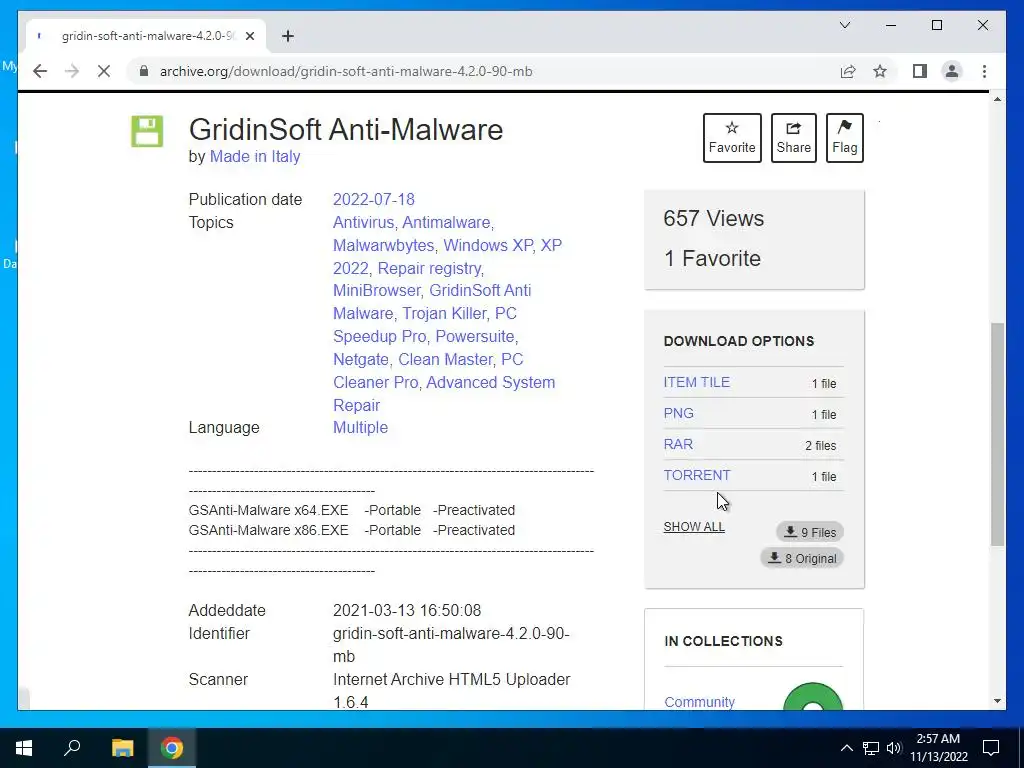Open the Powersuite topic link
The image size is (1024, 768).
(474, 336)
